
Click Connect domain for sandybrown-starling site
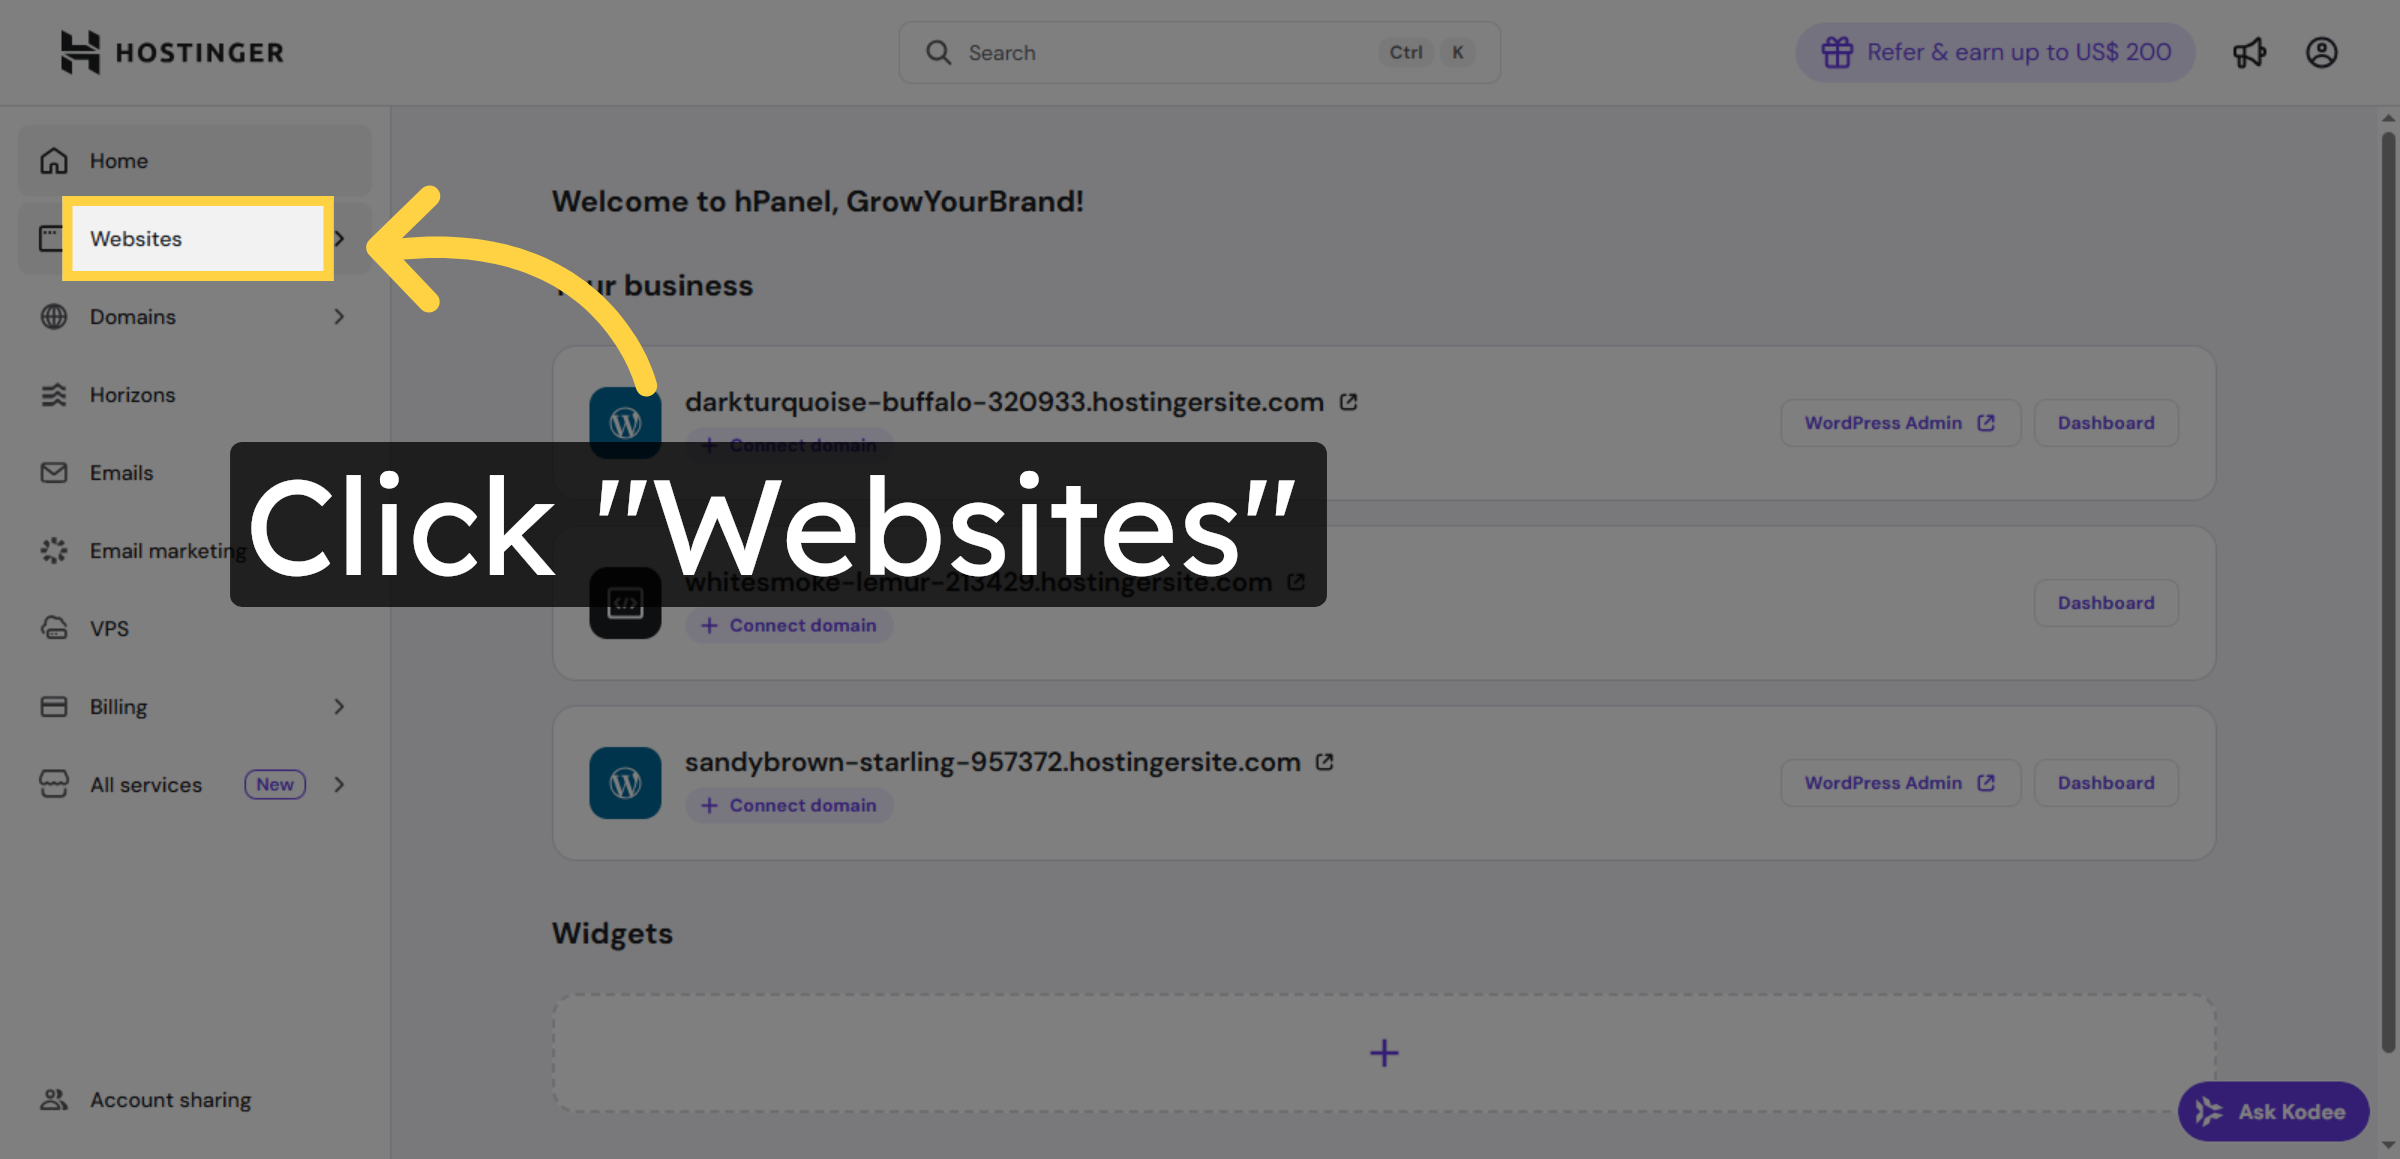789,805
